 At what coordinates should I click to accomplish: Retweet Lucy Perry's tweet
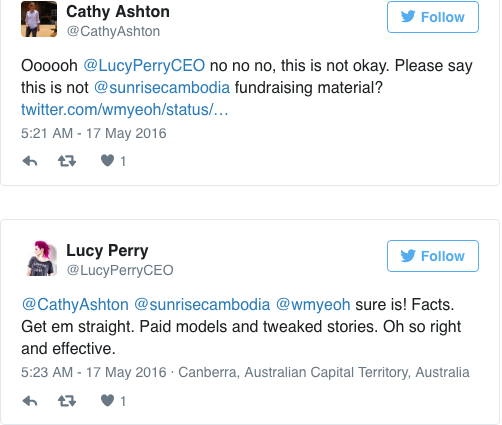coord(67,401)
